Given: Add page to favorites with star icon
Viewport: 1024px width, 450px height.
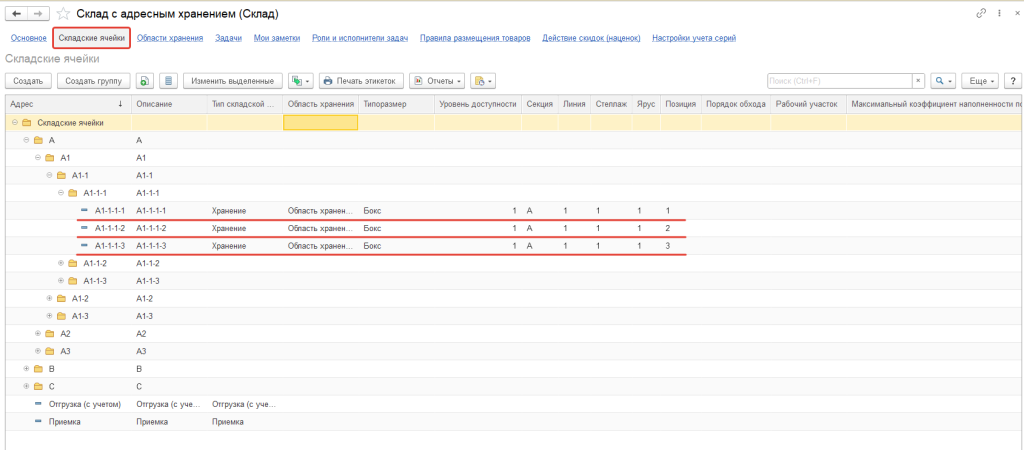Looking at the screenshot, I should click(x=64, y=14).
